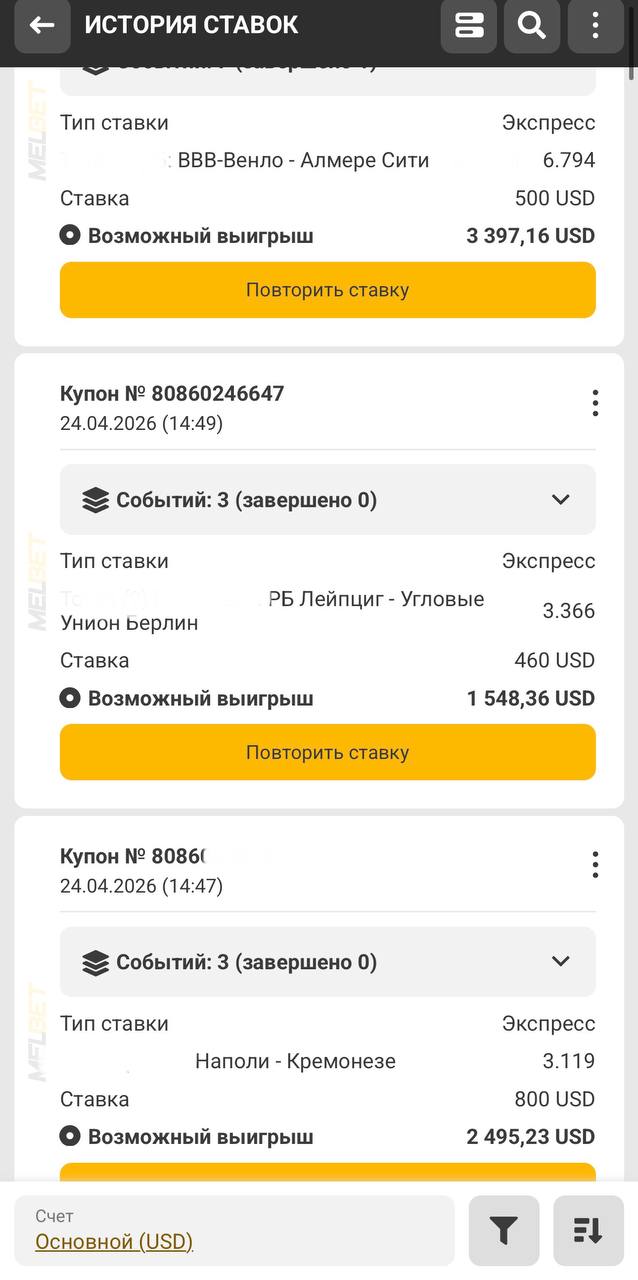Open the Основной (USD) account selector
This screenshot has height=1280, width=638.
[x=114, y=1241]
